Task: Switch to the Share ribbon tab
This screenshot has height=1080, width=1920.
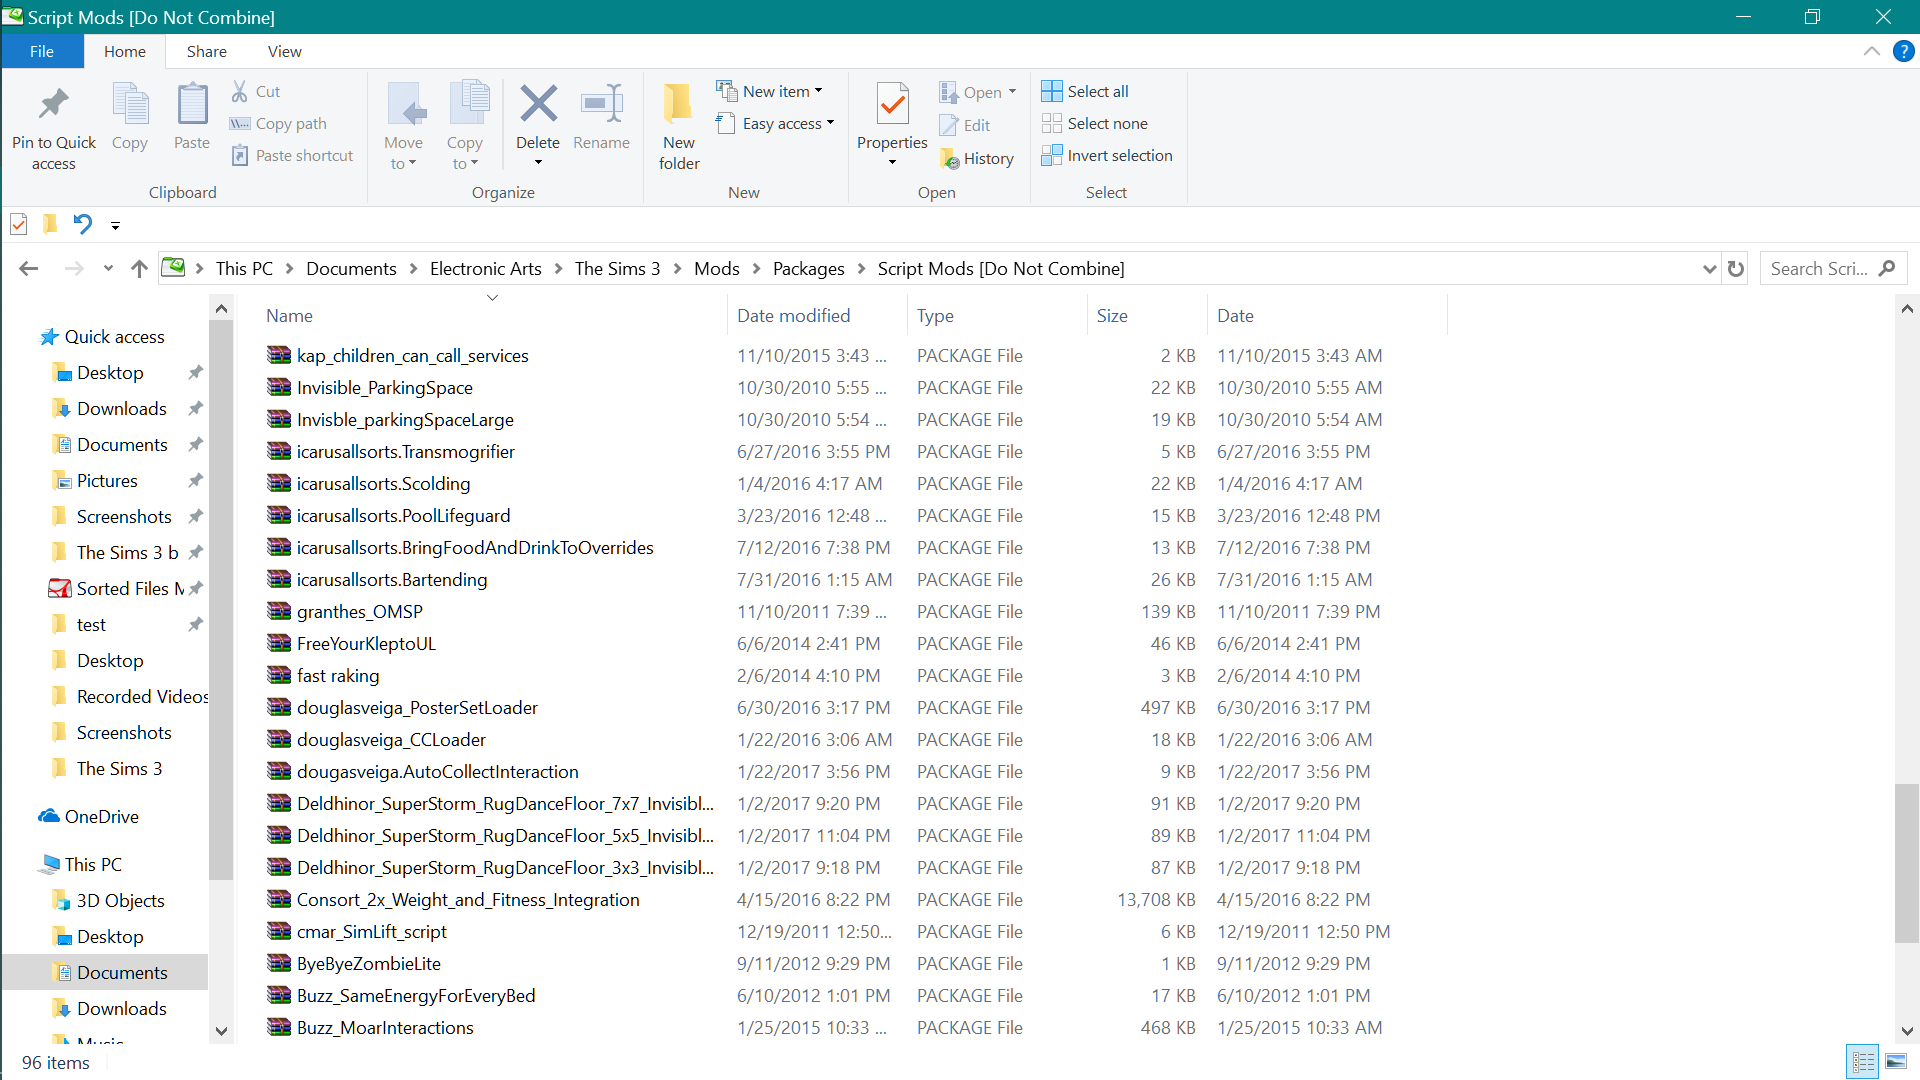Action: [207, 51]
